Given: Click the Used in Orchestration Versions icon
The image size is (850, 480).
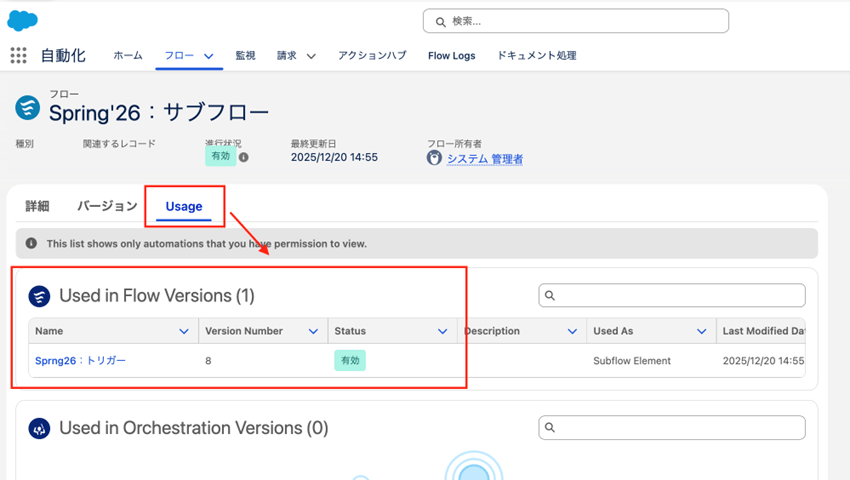Looking at the screenshot, I should coord(39,428).
